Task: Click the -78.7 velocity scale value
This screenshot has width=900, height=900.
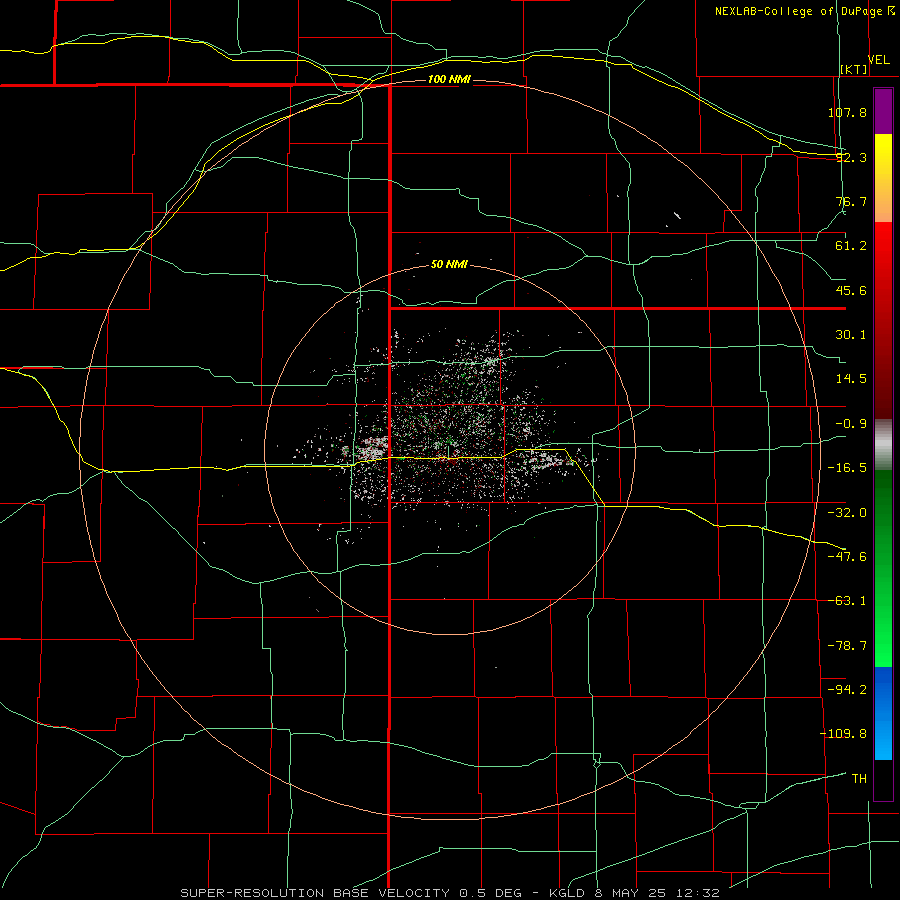Action: 847,646
